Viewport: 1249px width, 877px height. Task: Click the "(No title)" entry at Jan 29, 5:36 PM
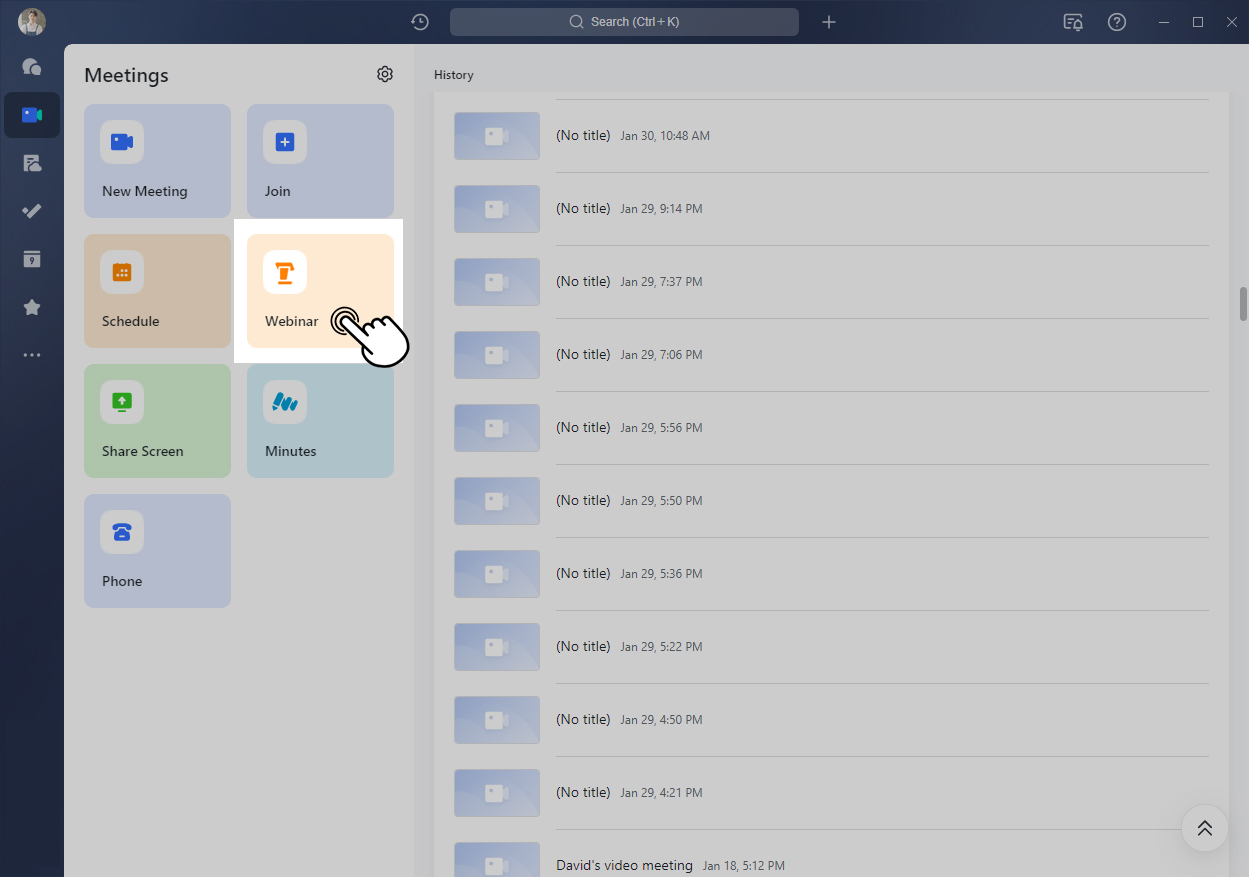click(x=583, y=573)
